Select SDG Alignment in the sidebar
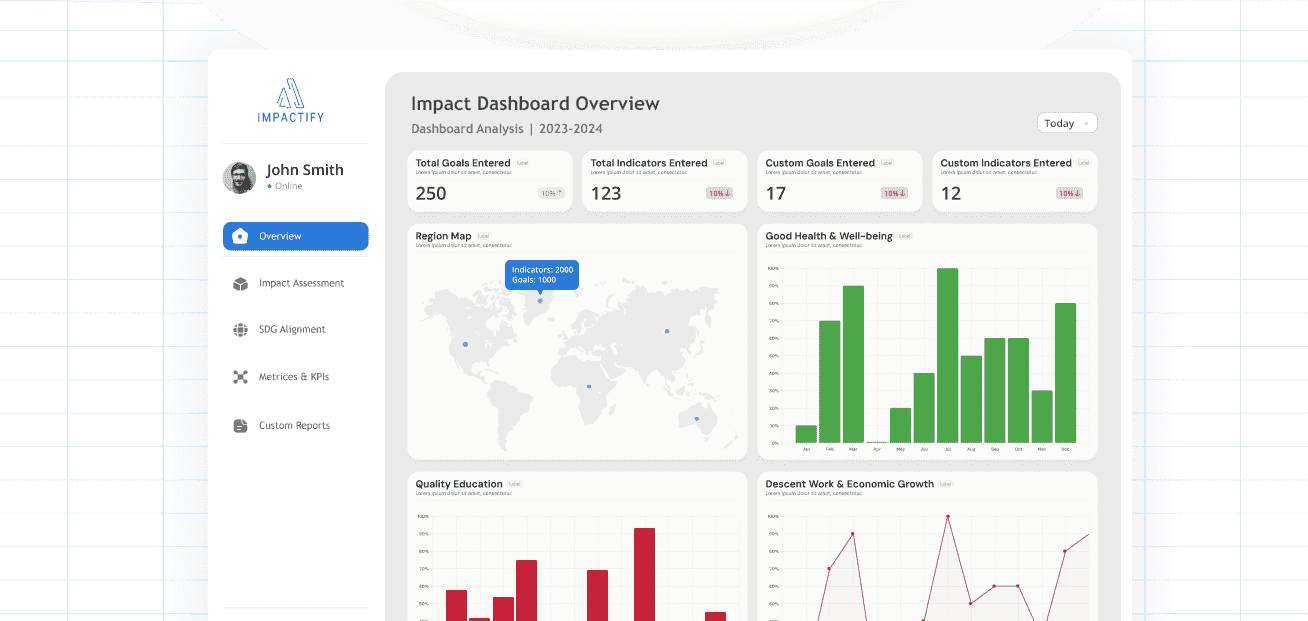The height and width of the screenshot is (621, 1308). pyautogui.click(x=292, y=330)
